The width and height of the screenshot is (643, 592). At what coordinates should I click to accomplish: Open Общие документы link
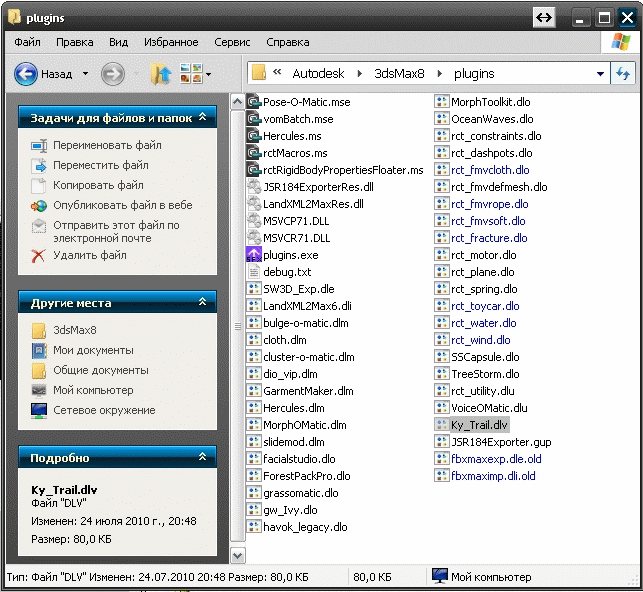tap(101, 370)
